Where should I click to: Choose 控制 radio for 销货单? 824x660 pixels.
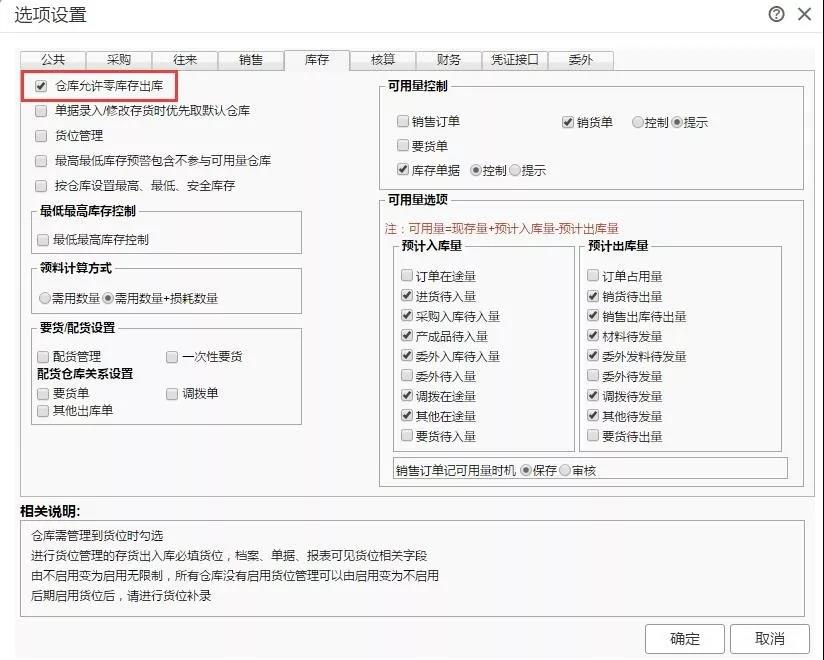click(637, 122)
